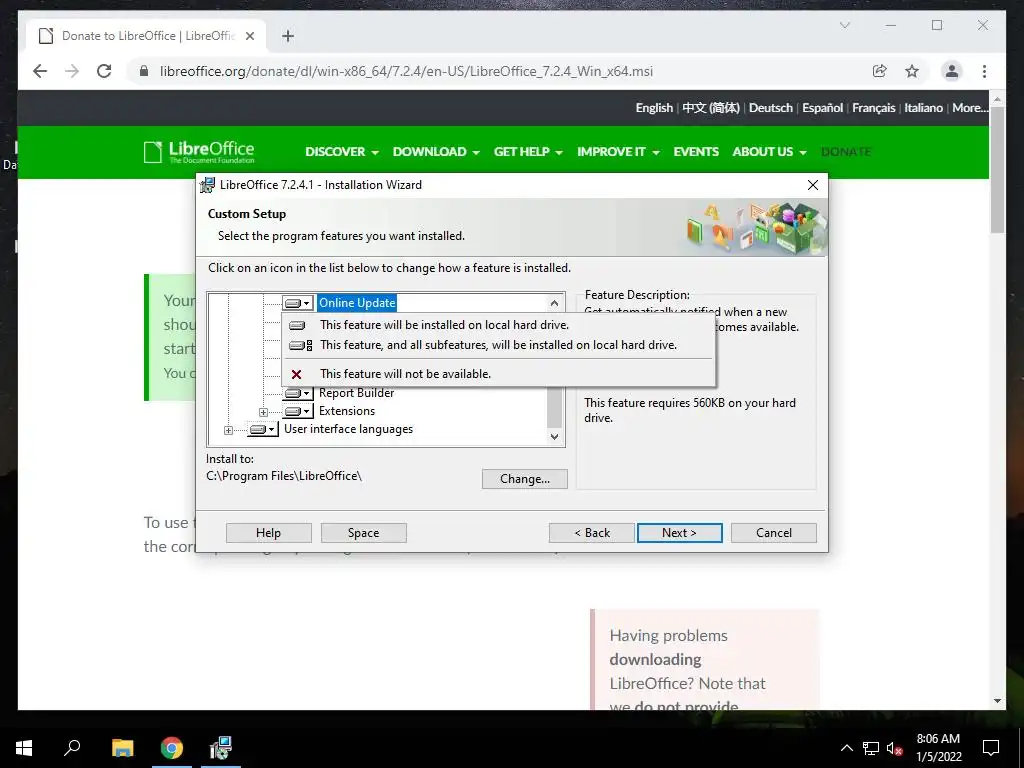Open File Explorer from taskbar
Screen dimensions: 1024x768
pos(122,748)
